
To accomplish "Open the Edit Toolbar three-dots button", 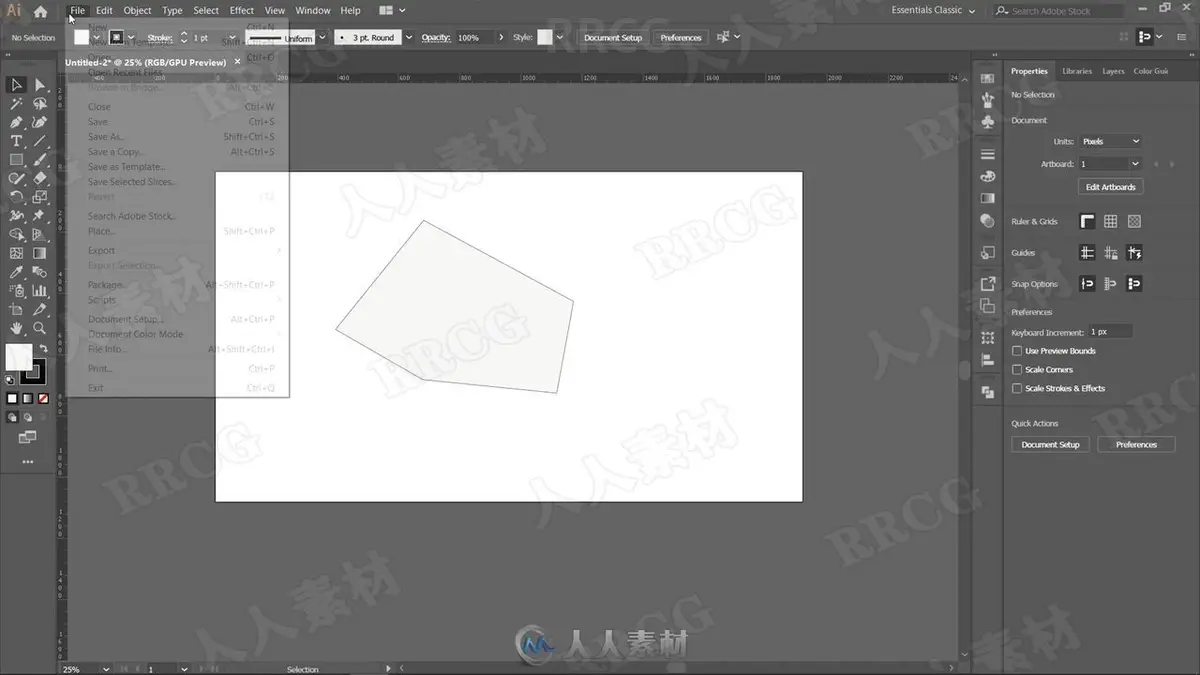I will [27, 462].
